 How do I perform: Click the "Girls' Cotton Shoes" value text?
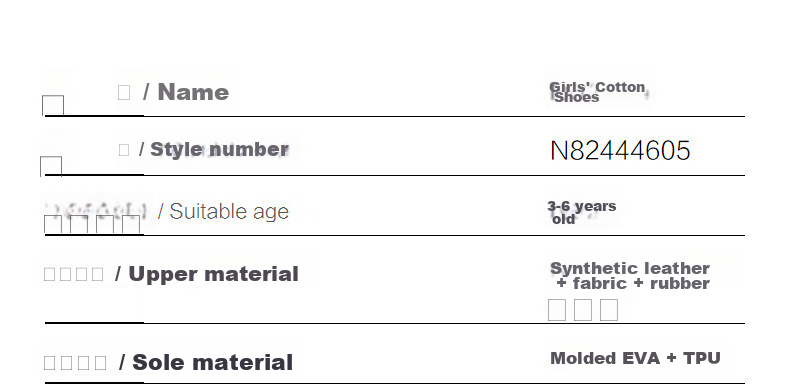(x=598, y=92)
